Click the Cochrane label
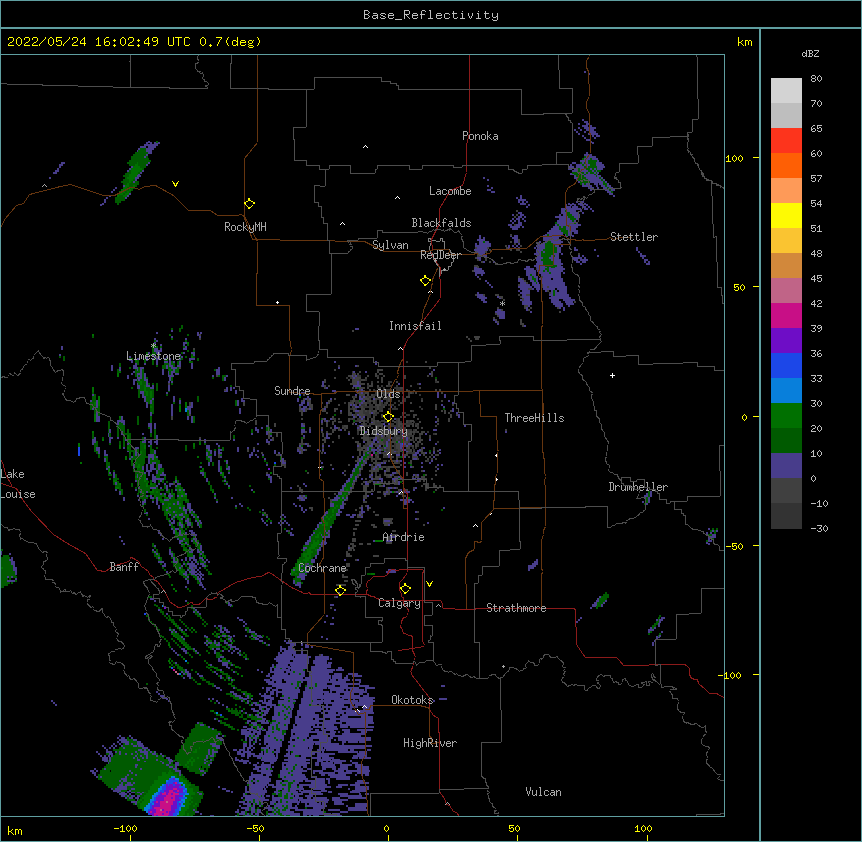The image size is (862, 842). point(322,568)
